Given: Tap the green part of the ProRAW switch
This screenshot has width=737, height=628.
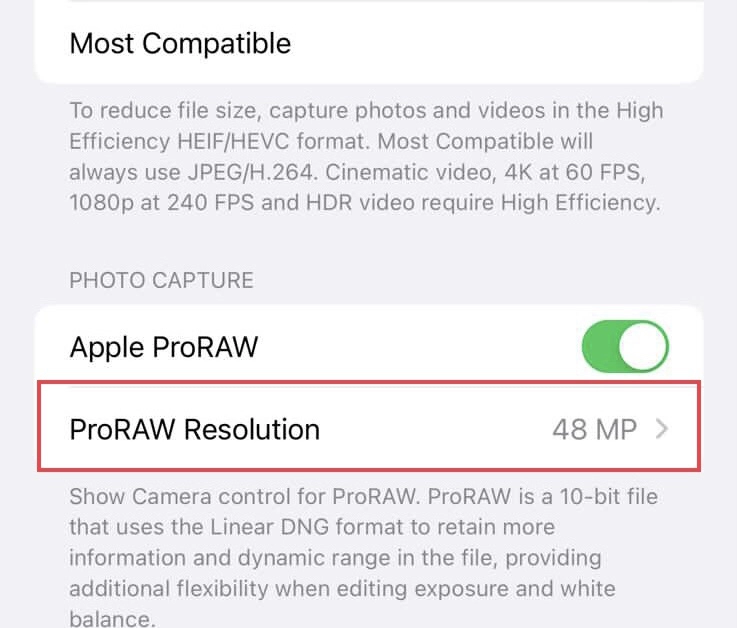Looking at the screenshot, I should point(600,346).
